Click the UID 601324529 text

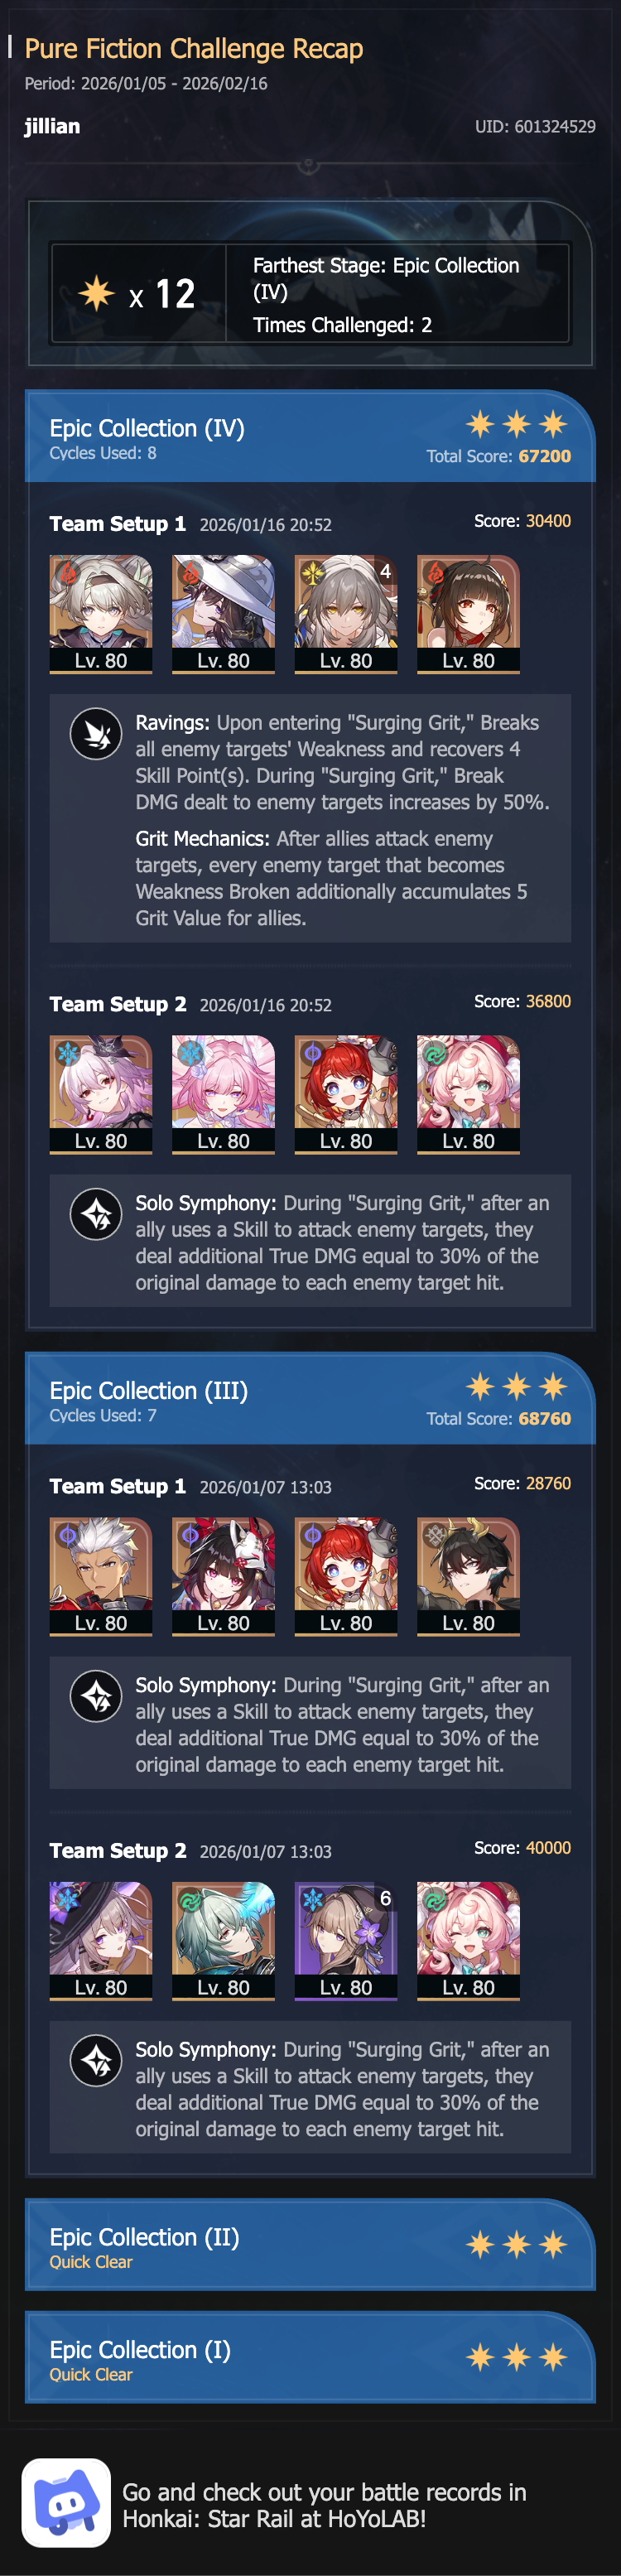click(535, 127)
